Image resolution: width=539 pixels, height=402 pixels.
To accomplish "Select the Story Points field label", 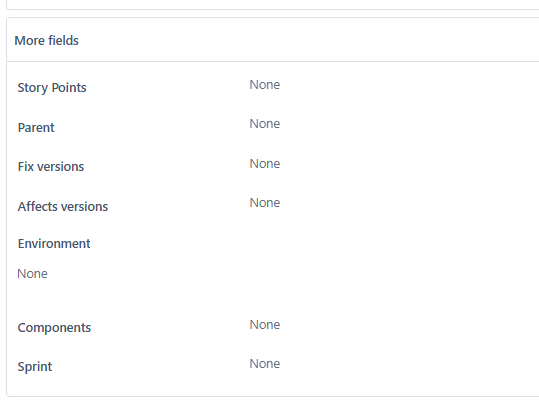I will click(x=52, y=88).
